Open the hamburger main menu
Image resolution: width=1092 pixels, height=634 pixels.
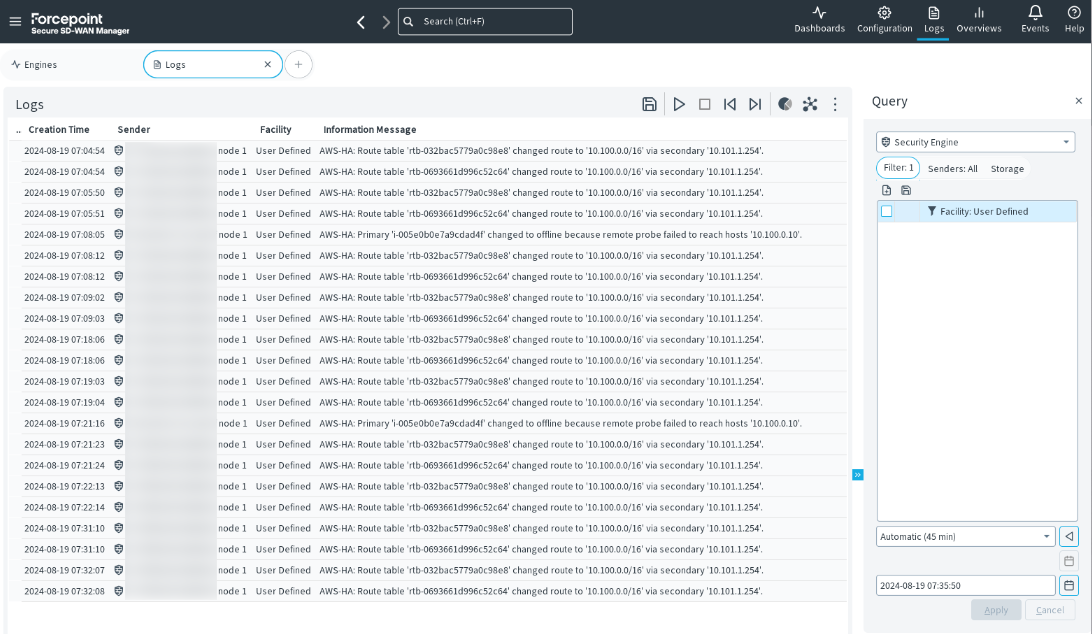tap(15, 22)
